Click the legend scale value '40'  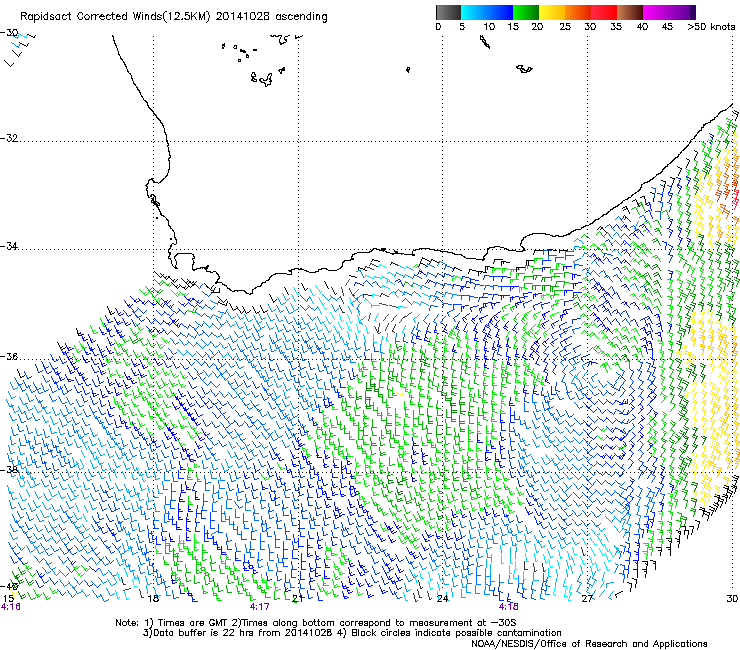[642, 26]
